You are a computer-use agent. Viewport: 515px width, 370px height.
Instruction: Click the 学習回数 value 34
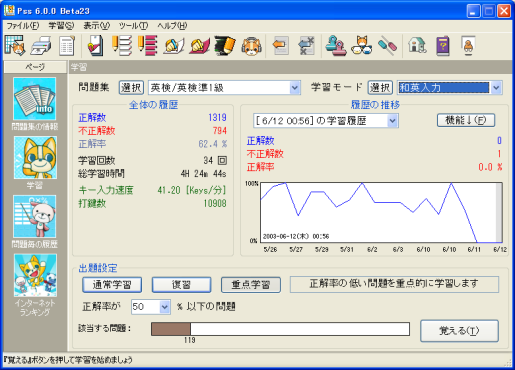[208, 160]
